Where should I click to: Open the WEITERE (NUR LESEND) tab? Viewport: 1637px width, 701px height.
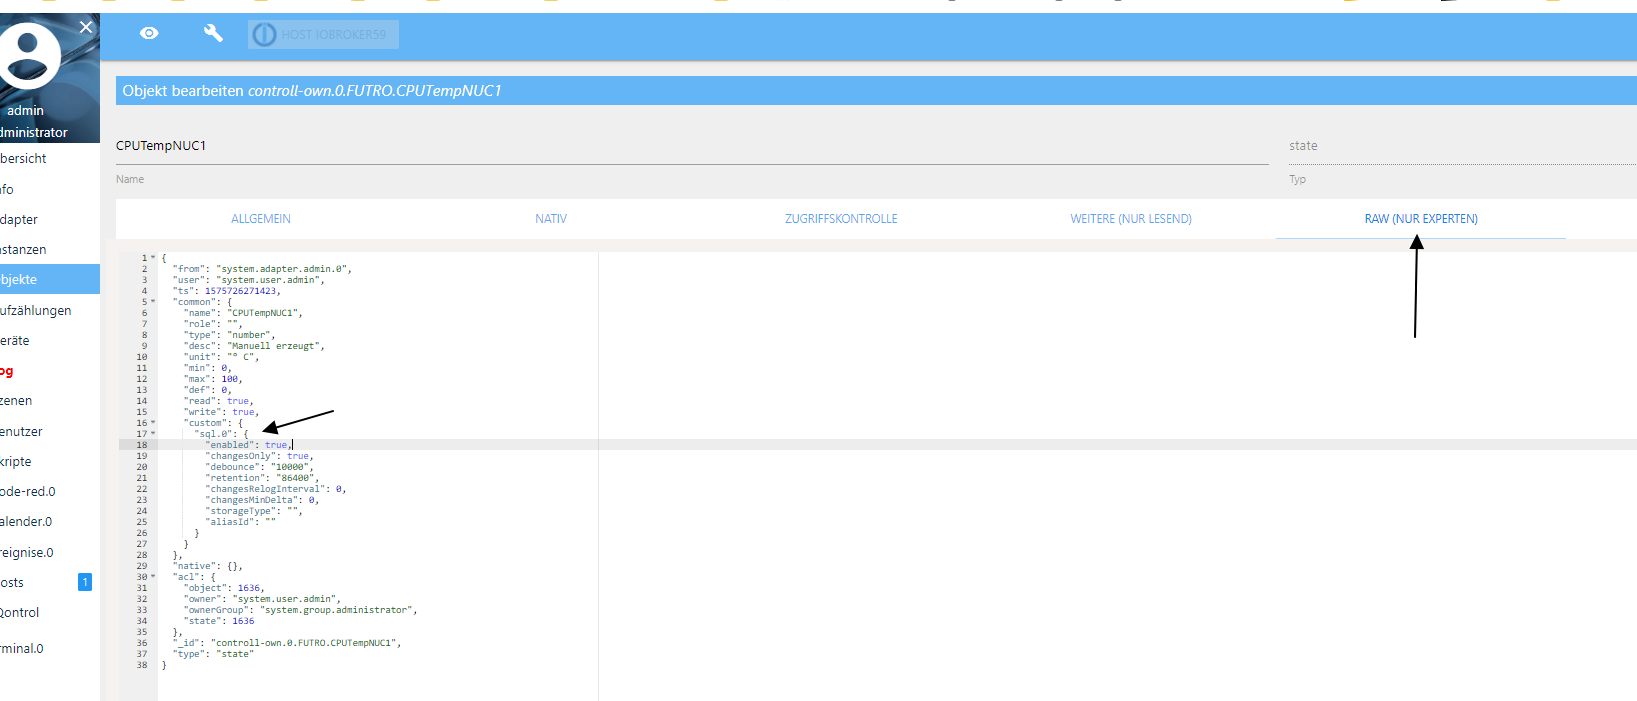pos(1131,219)
